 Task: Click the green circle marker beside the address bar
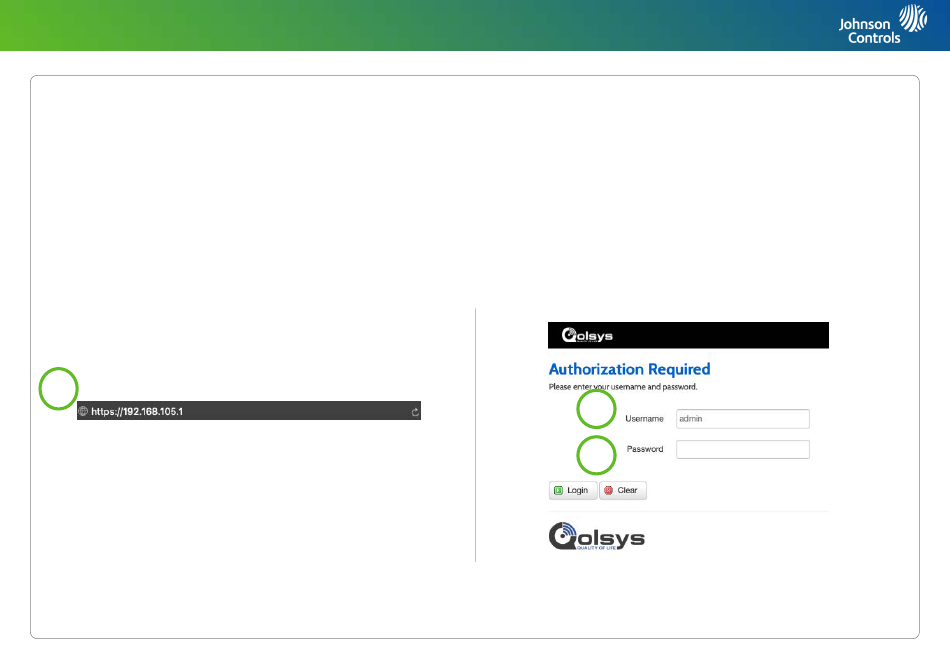pyautogui.click(x=59, y=389)
